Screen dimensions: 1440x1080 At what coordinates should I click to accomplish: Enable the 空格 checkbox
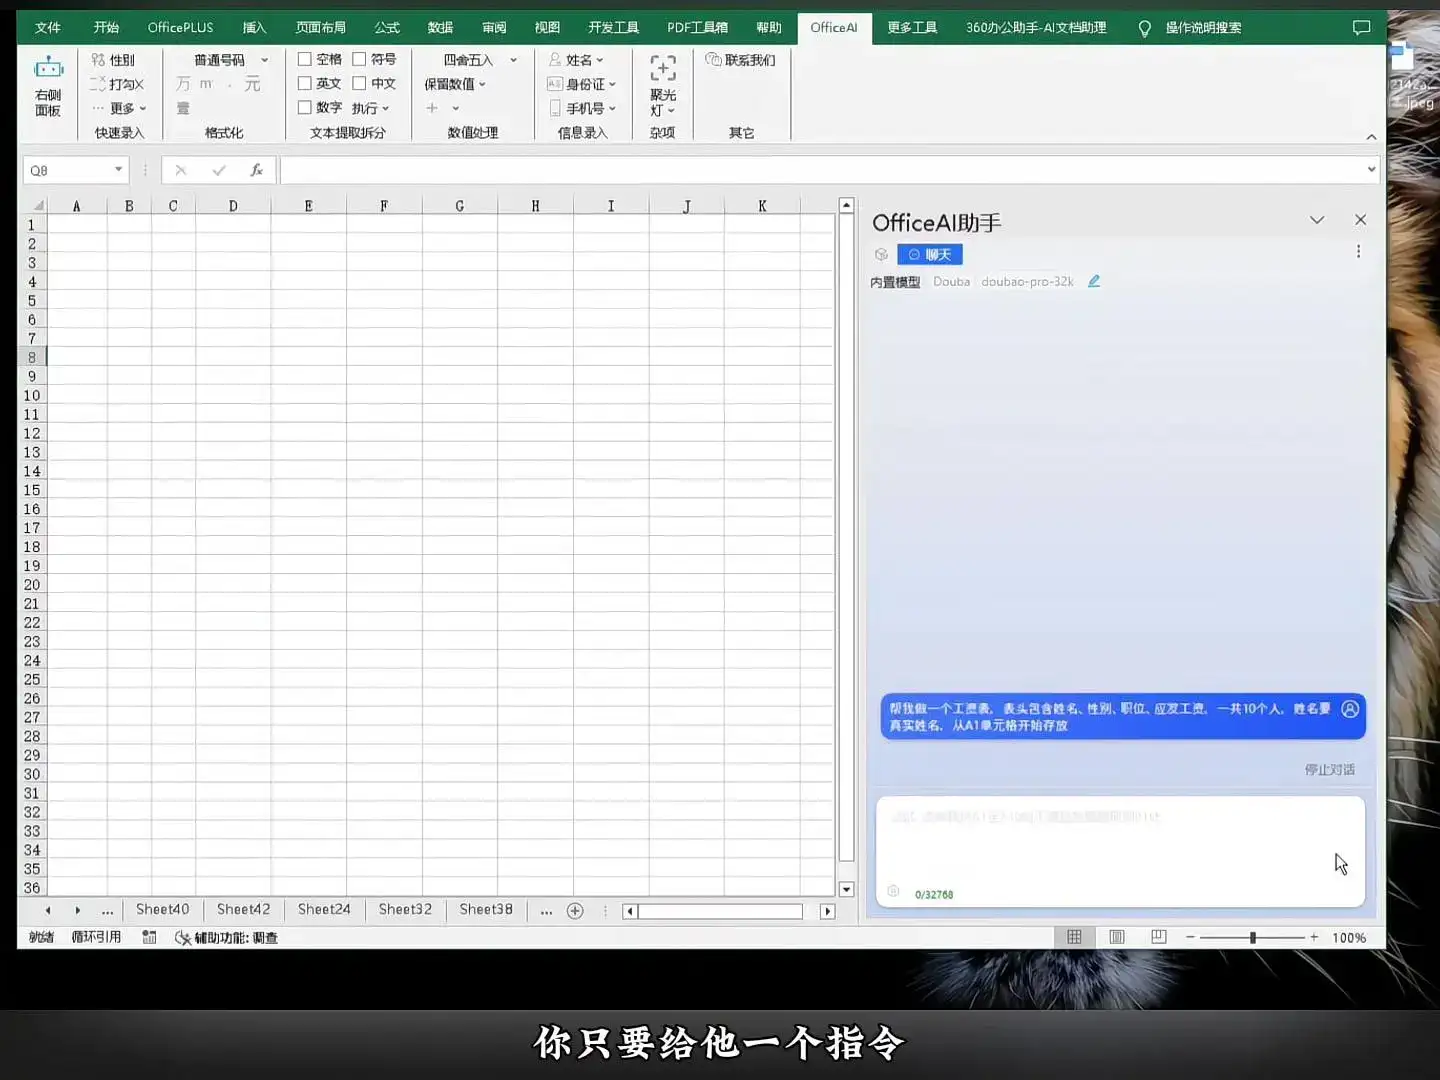click(305, 60)
